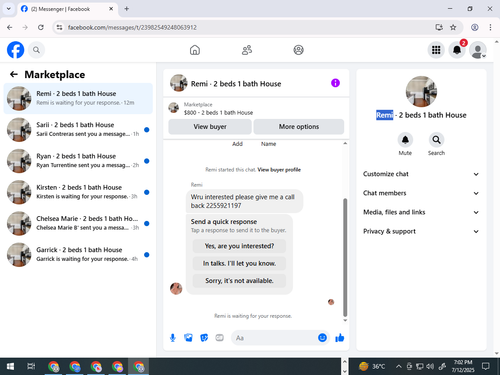Open Remi's conversation in the list
This screenshot has height=375, width=500.
tap(78, 98)
